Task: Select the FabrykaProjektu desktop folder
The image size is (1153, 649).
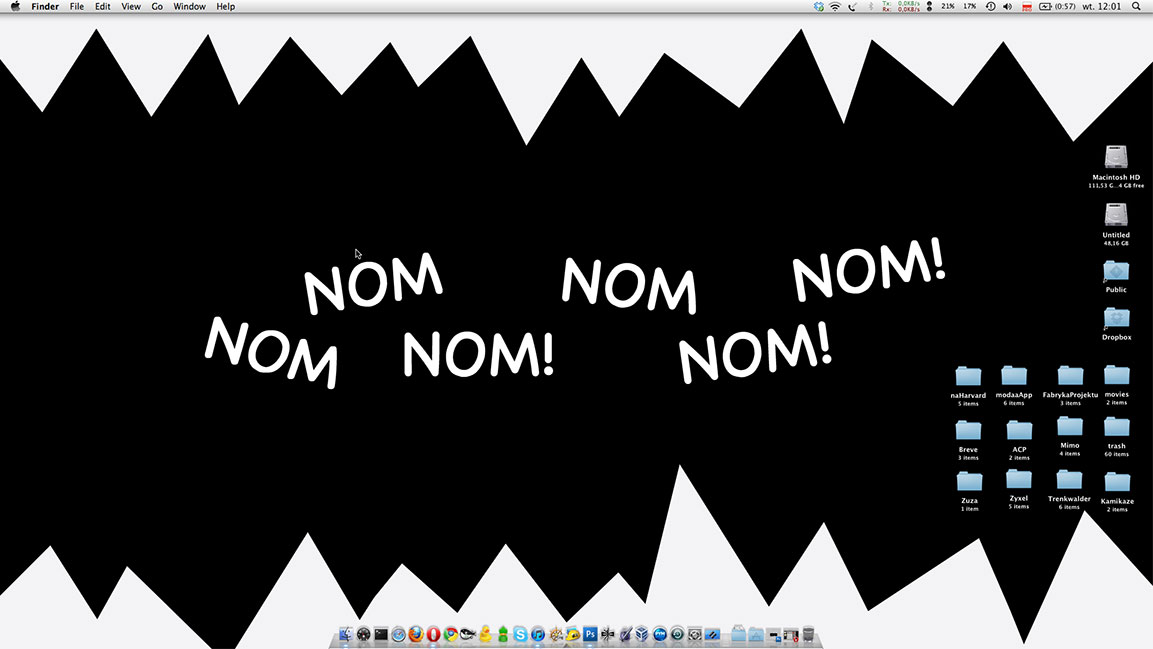Action: (1070, 376)
